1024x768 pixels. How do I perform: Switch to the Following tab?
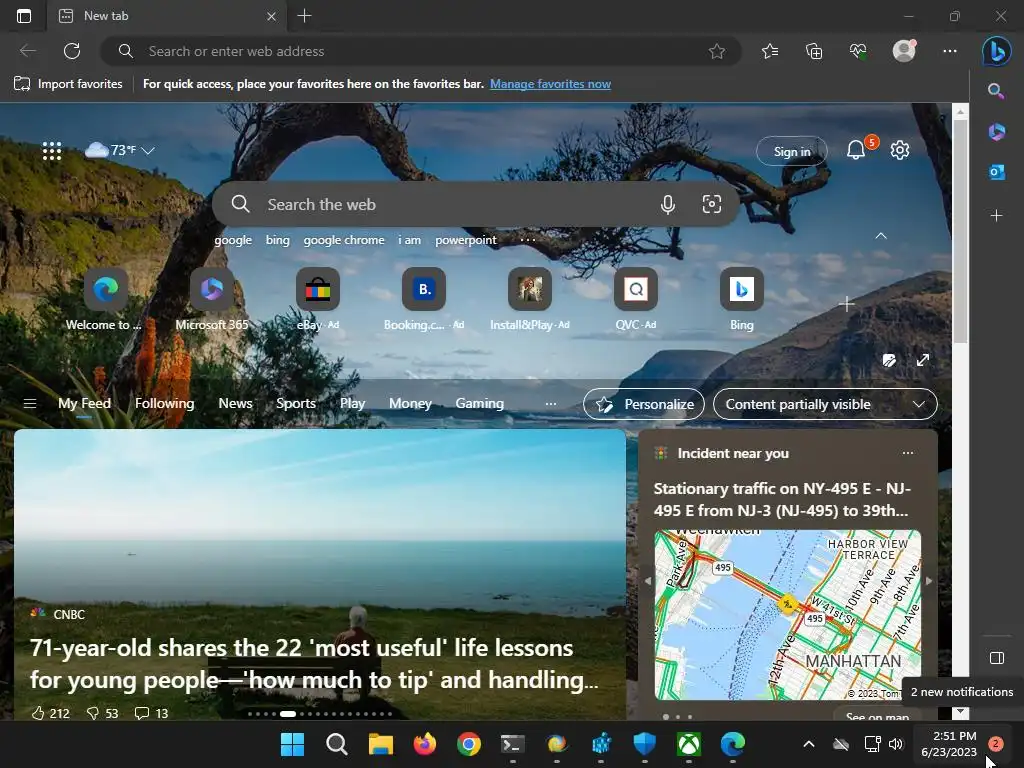(x=165, y=404)
